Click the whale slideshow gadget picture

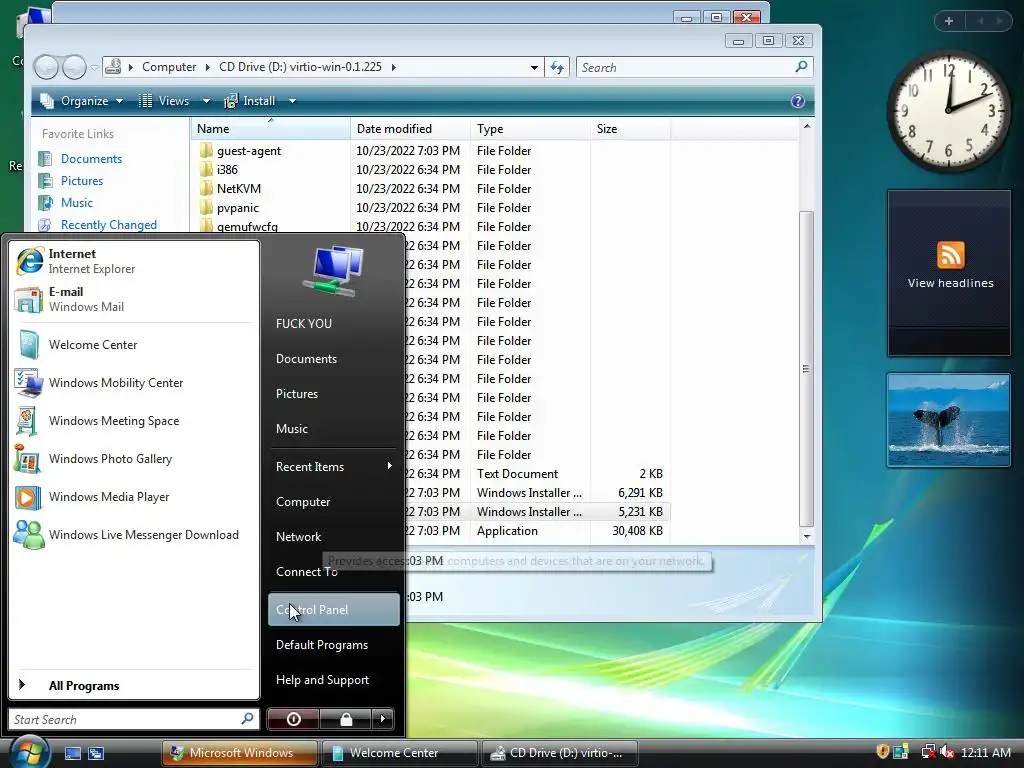949,420
